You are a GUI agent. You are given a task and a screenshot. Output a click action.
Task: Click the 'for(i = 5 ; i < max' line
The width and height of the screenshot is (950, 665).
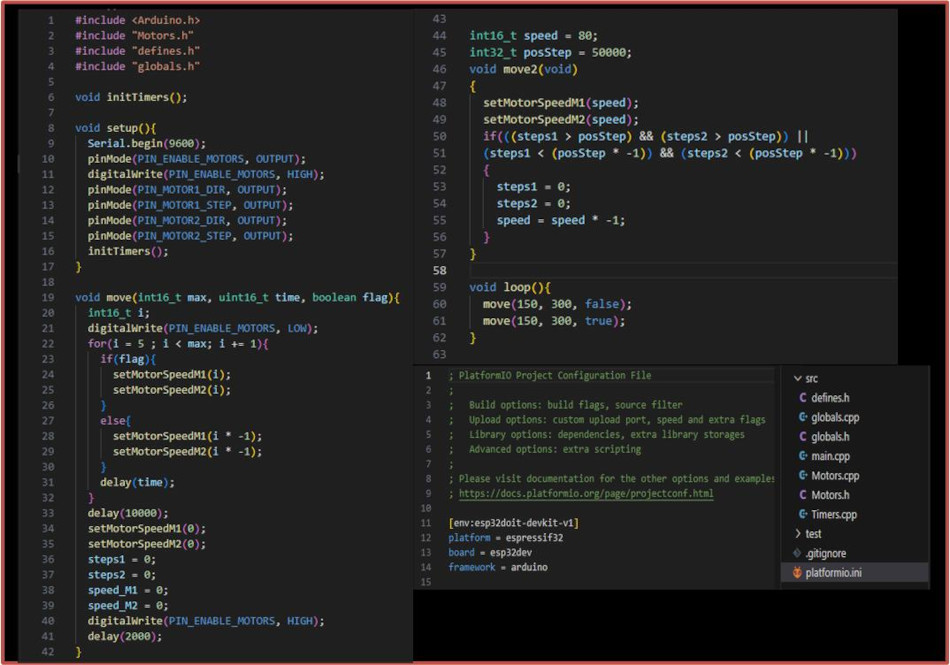pyautogui.click(x=178, y=343)
